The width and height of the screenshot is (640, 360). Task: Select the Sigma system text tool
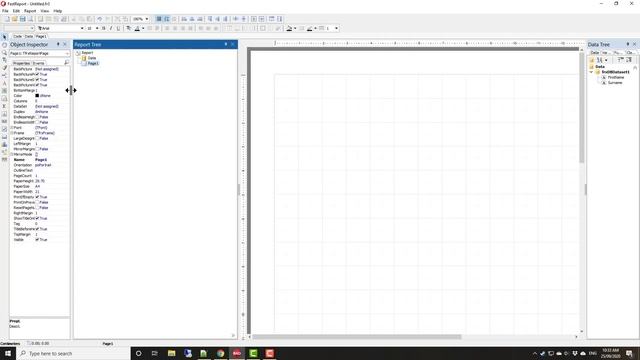pos(4,106)
